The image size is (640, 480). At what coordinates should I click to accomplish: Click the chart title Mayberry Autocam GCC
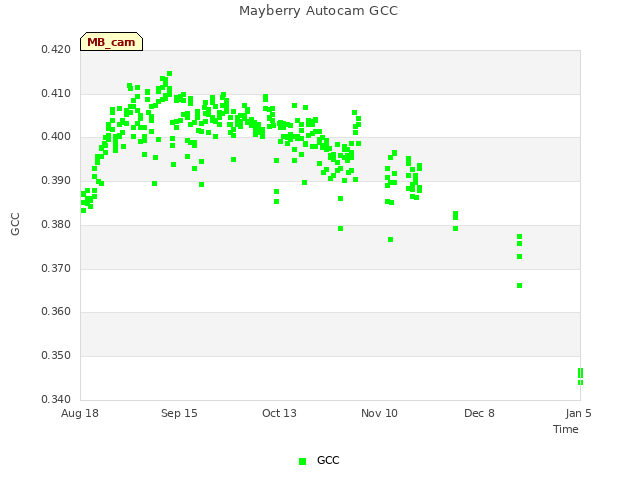[x=318, y=11]
